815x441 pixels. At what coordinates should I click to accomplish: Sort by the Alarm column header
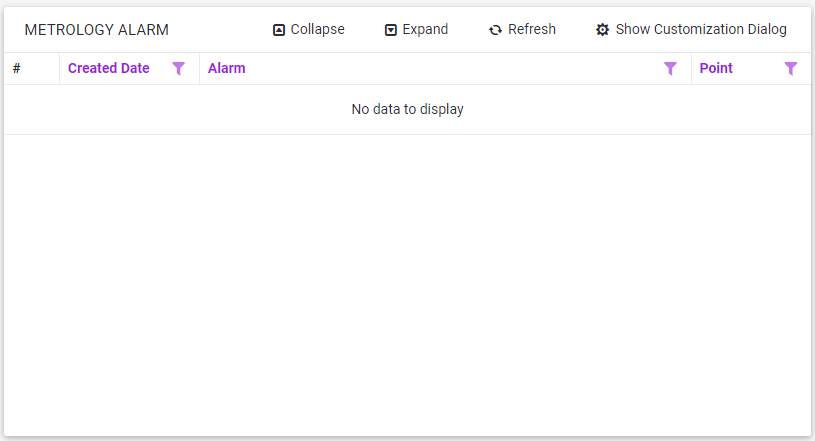(227, 69)
